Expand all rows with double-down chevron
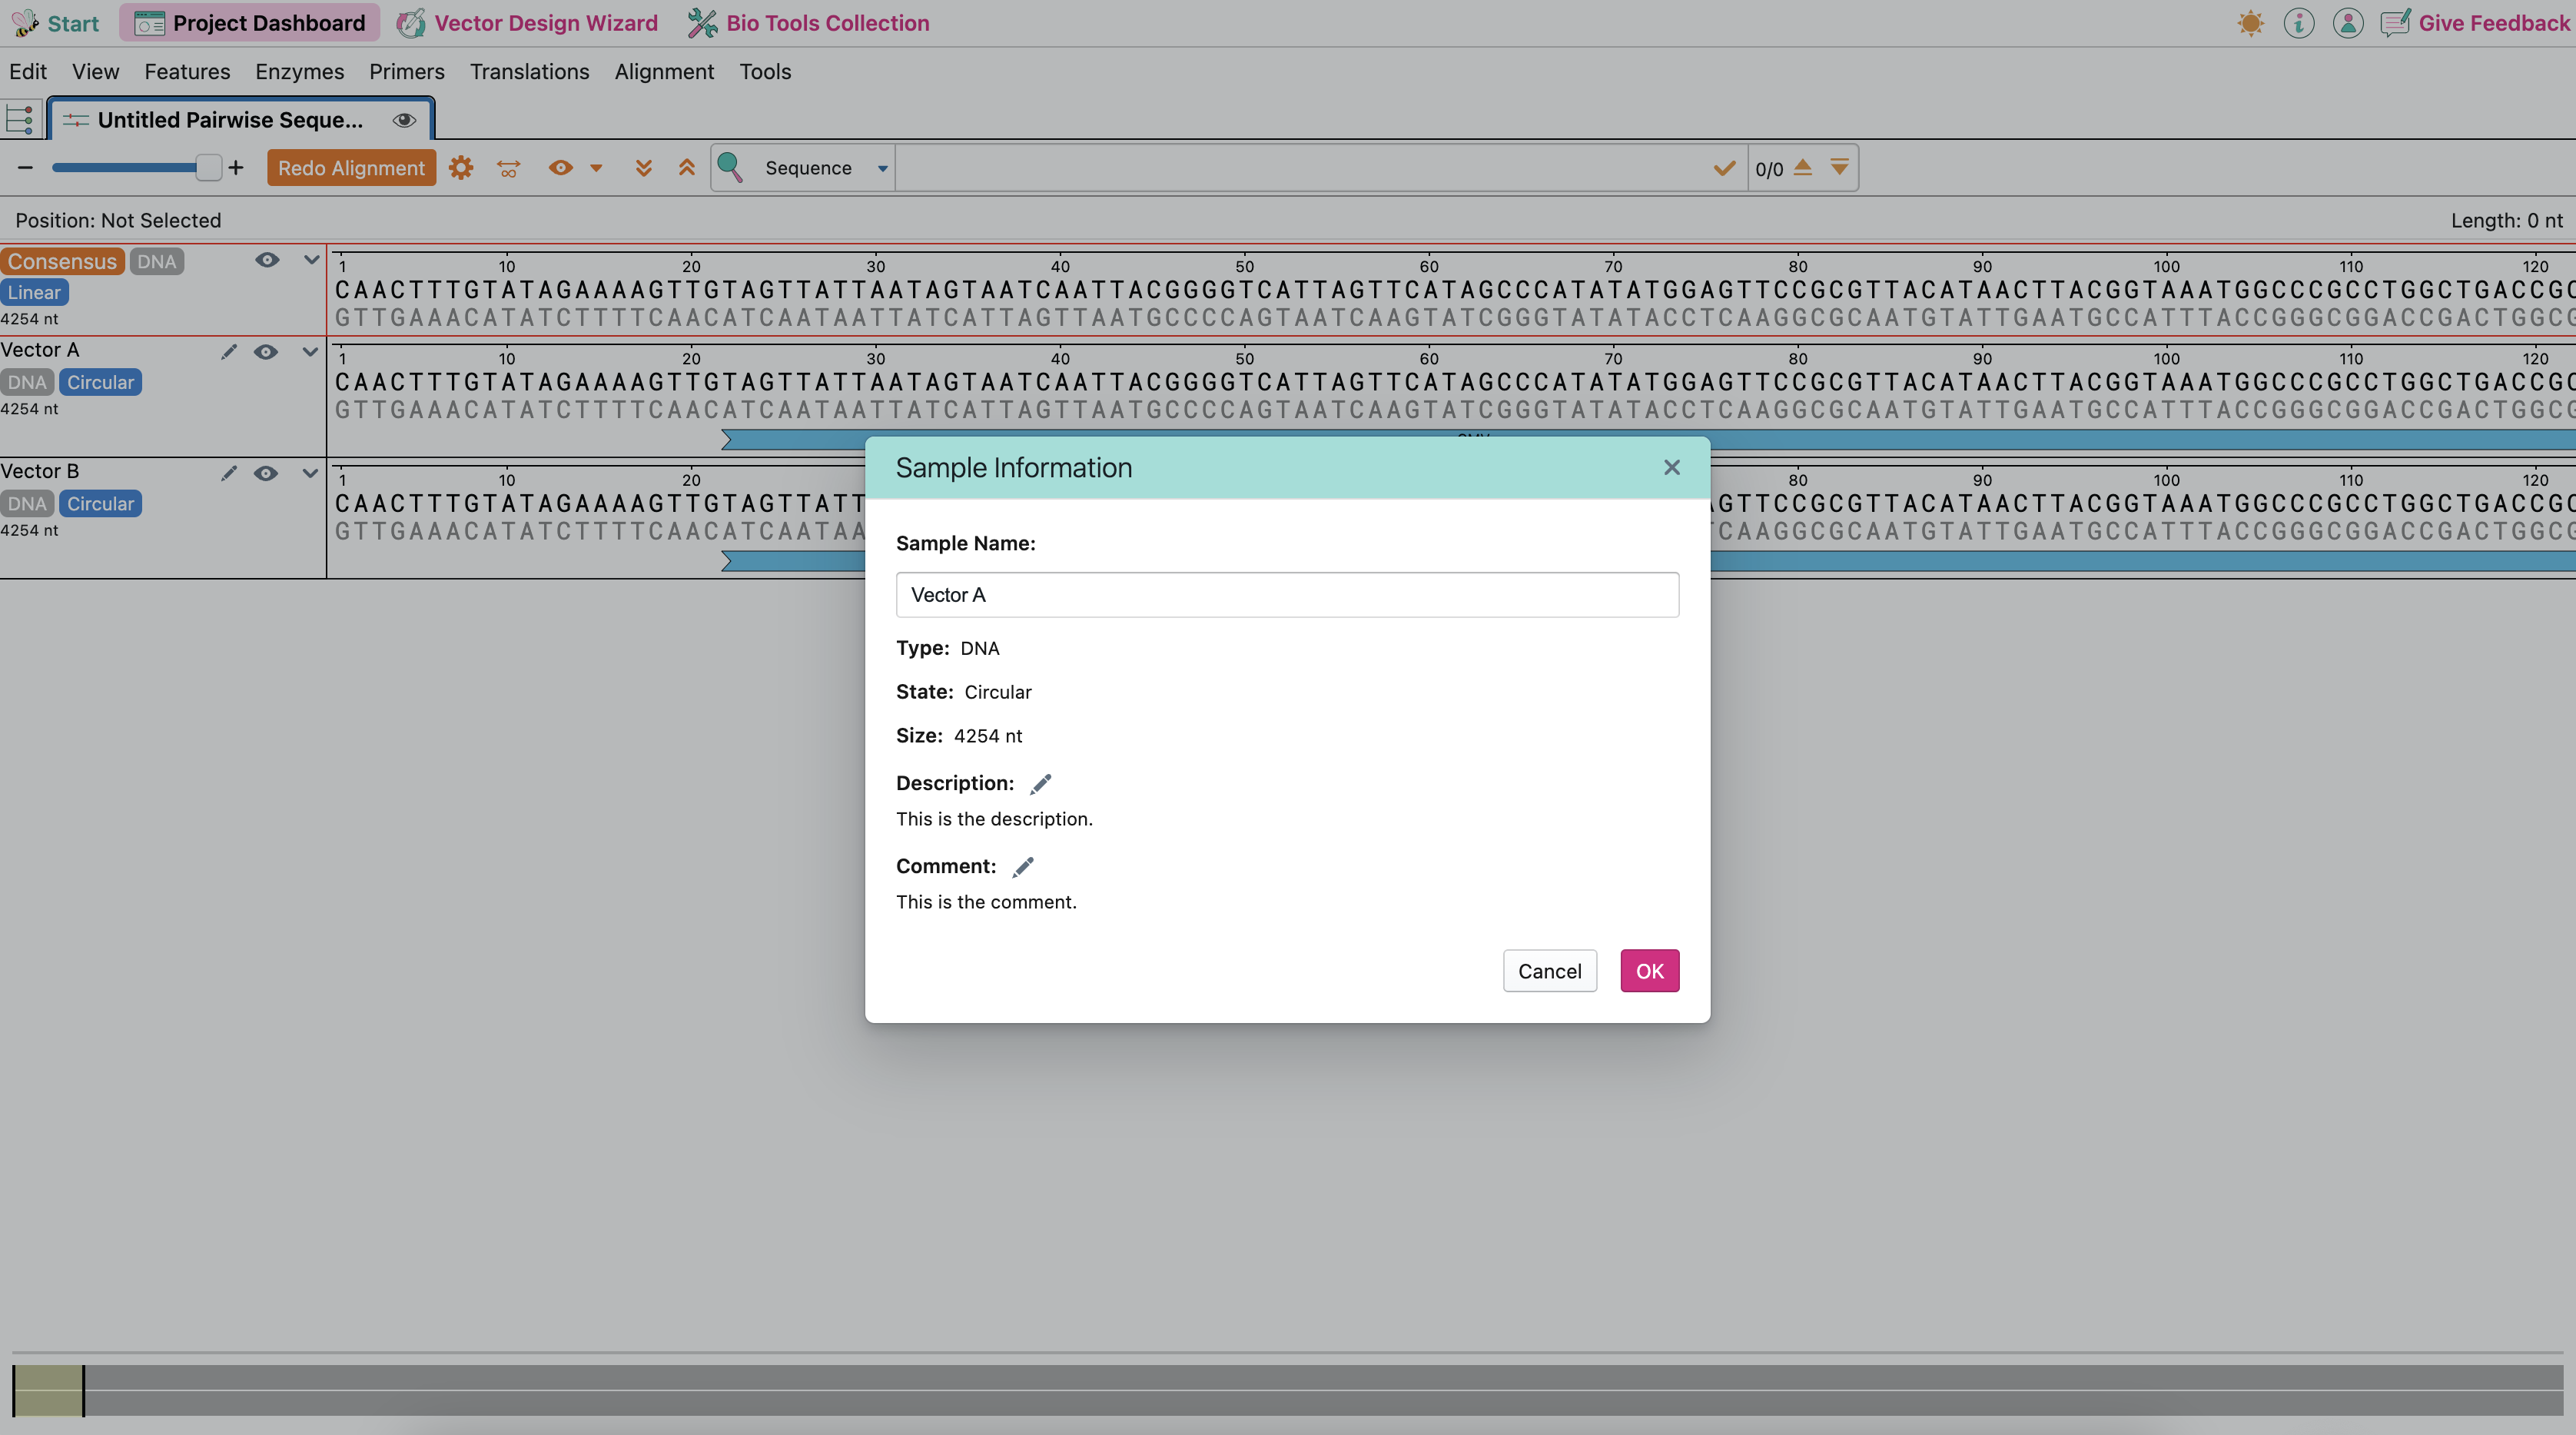 click(643, 168)
